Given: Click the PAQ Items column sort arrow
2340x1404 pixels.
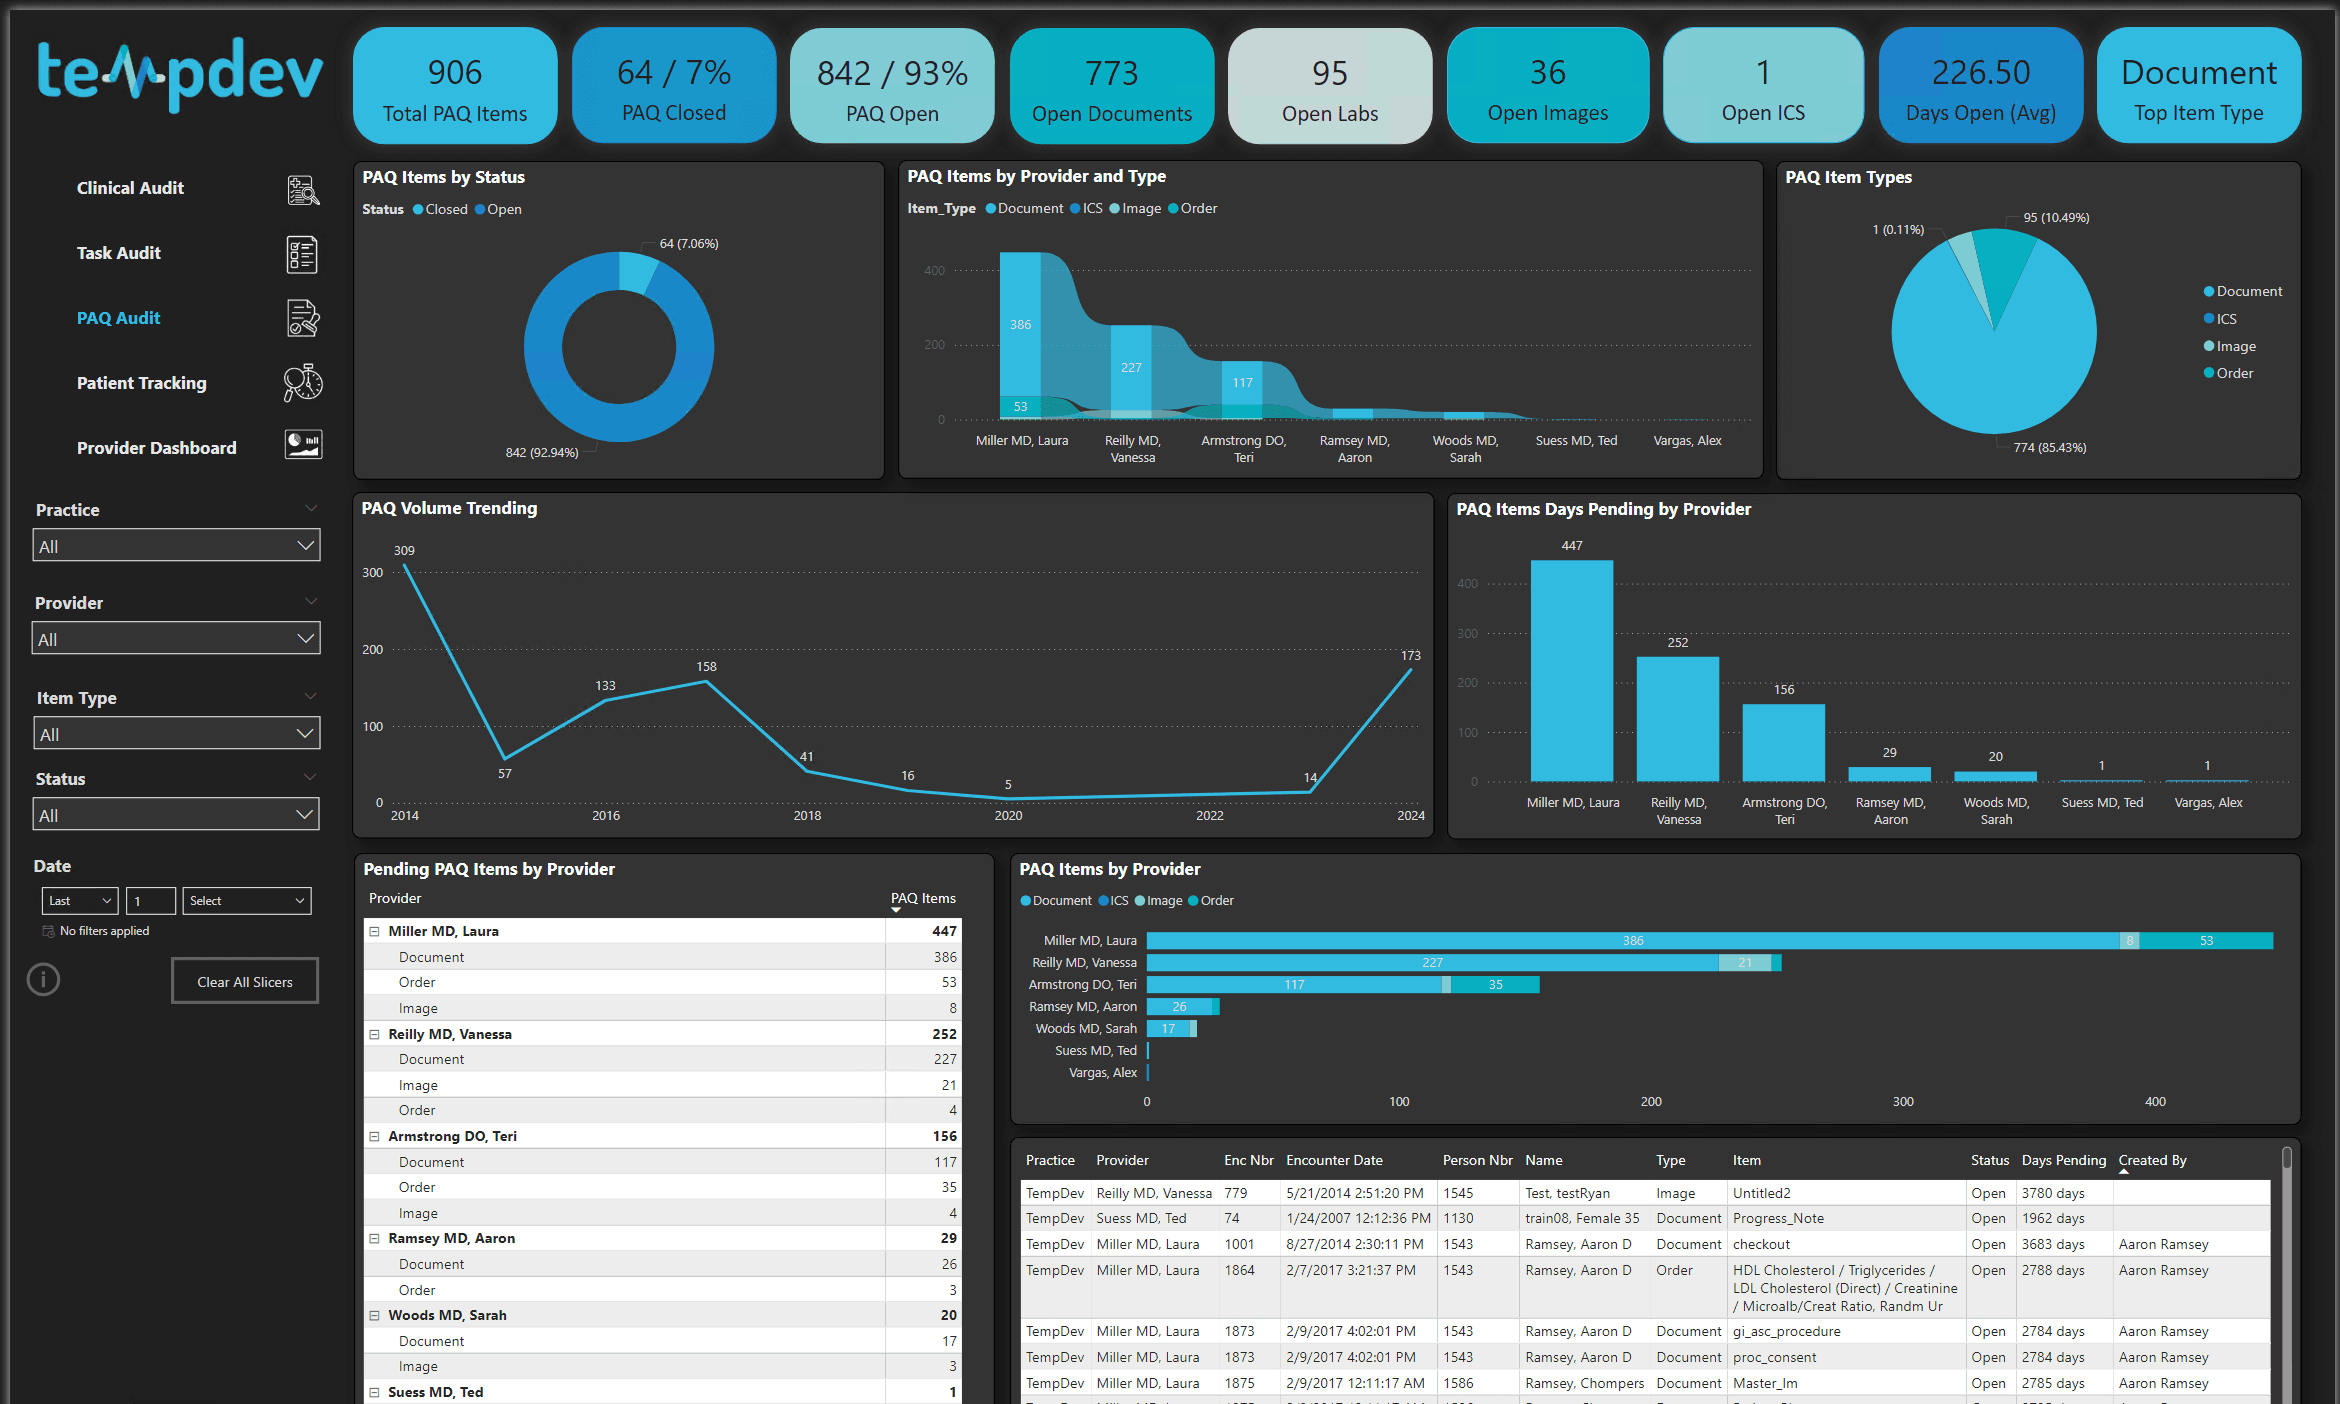Looking at the screenshot, I should point(896,910).
